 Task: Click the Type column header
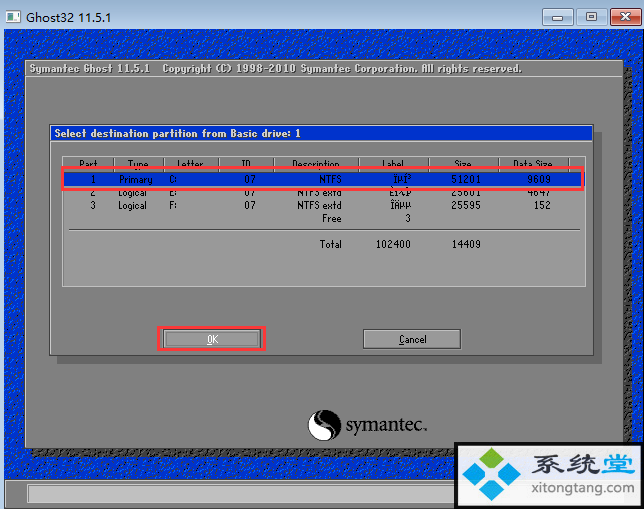(x=139, y=164)
